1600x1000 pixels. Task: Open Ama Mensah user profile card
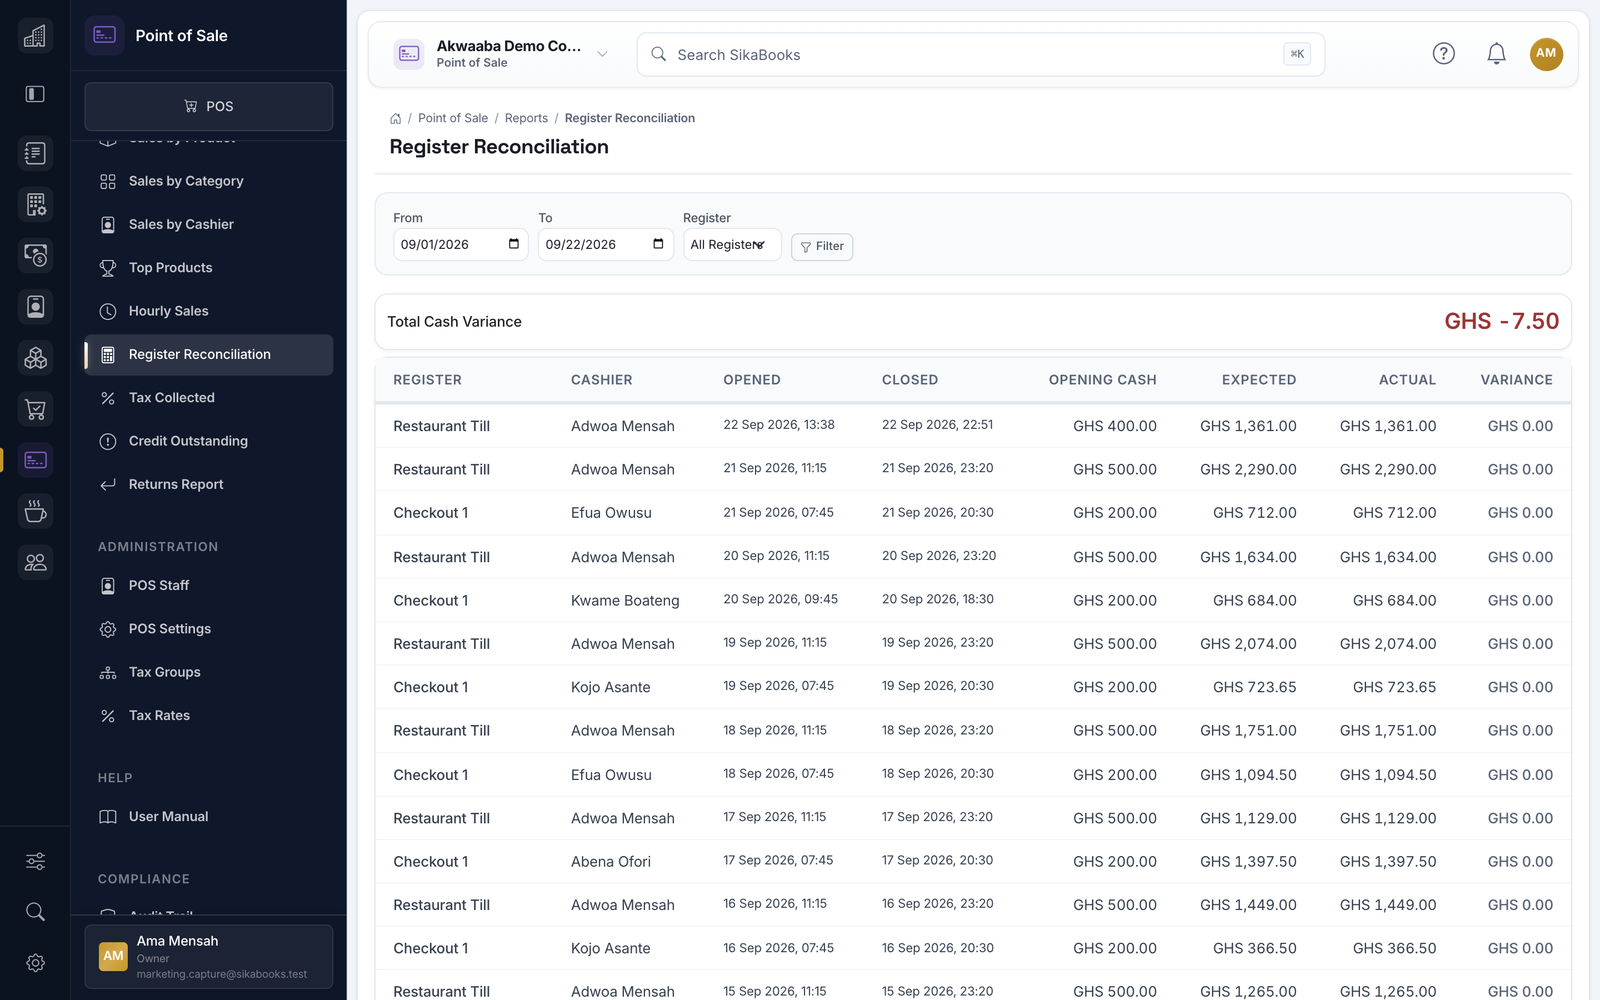click(208, 957)
